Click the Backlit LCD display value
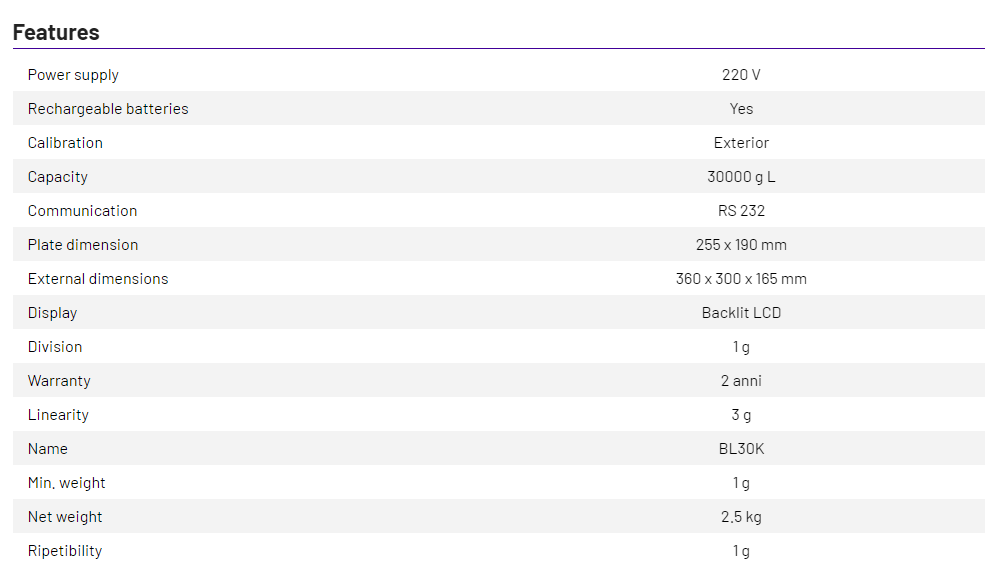The height and width of the screenshot is (581, 995). coord(741,313)
